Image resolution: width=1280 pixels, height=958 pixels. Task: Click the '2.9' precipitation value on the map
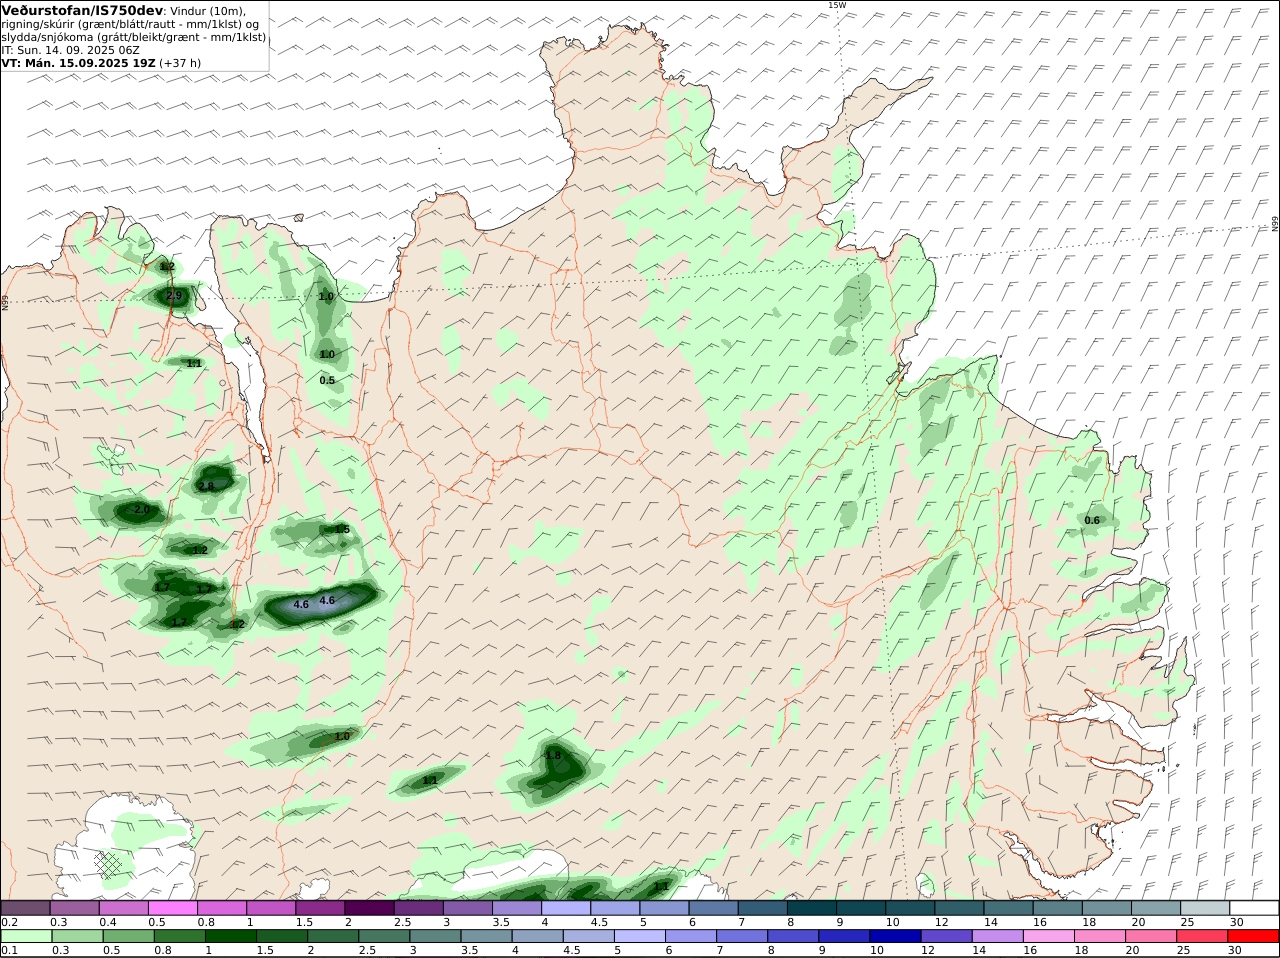(174, 296)
